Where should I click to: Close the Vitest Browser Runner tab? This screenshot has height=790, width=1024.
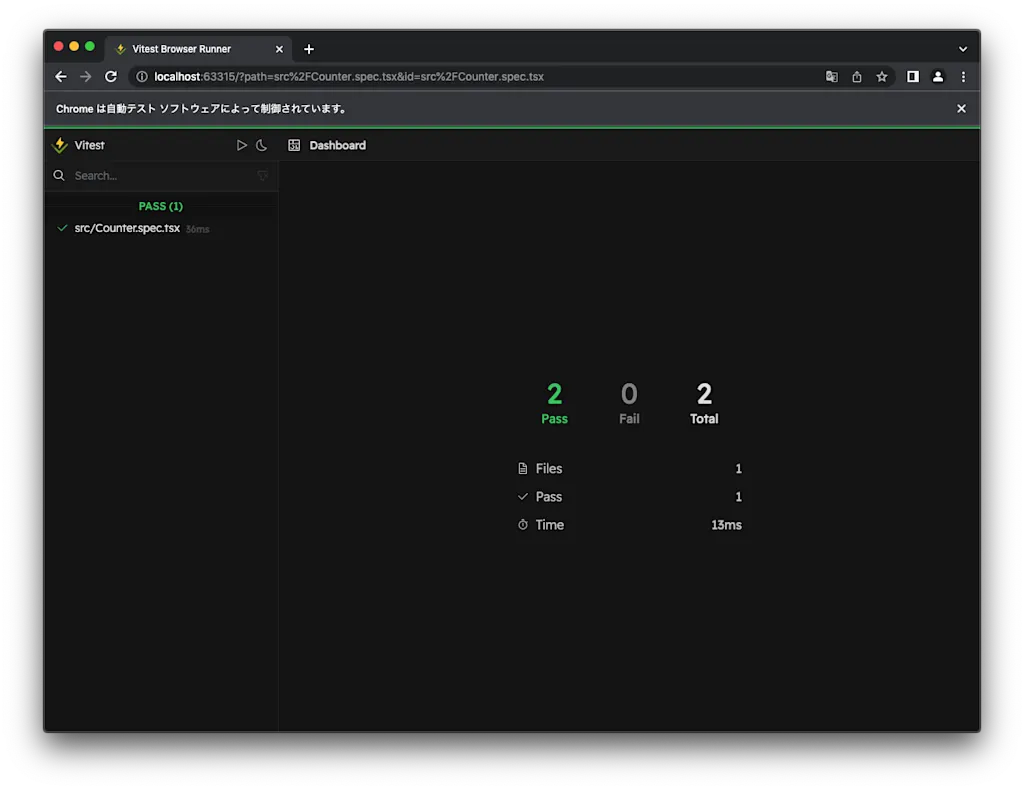point(279,49)
